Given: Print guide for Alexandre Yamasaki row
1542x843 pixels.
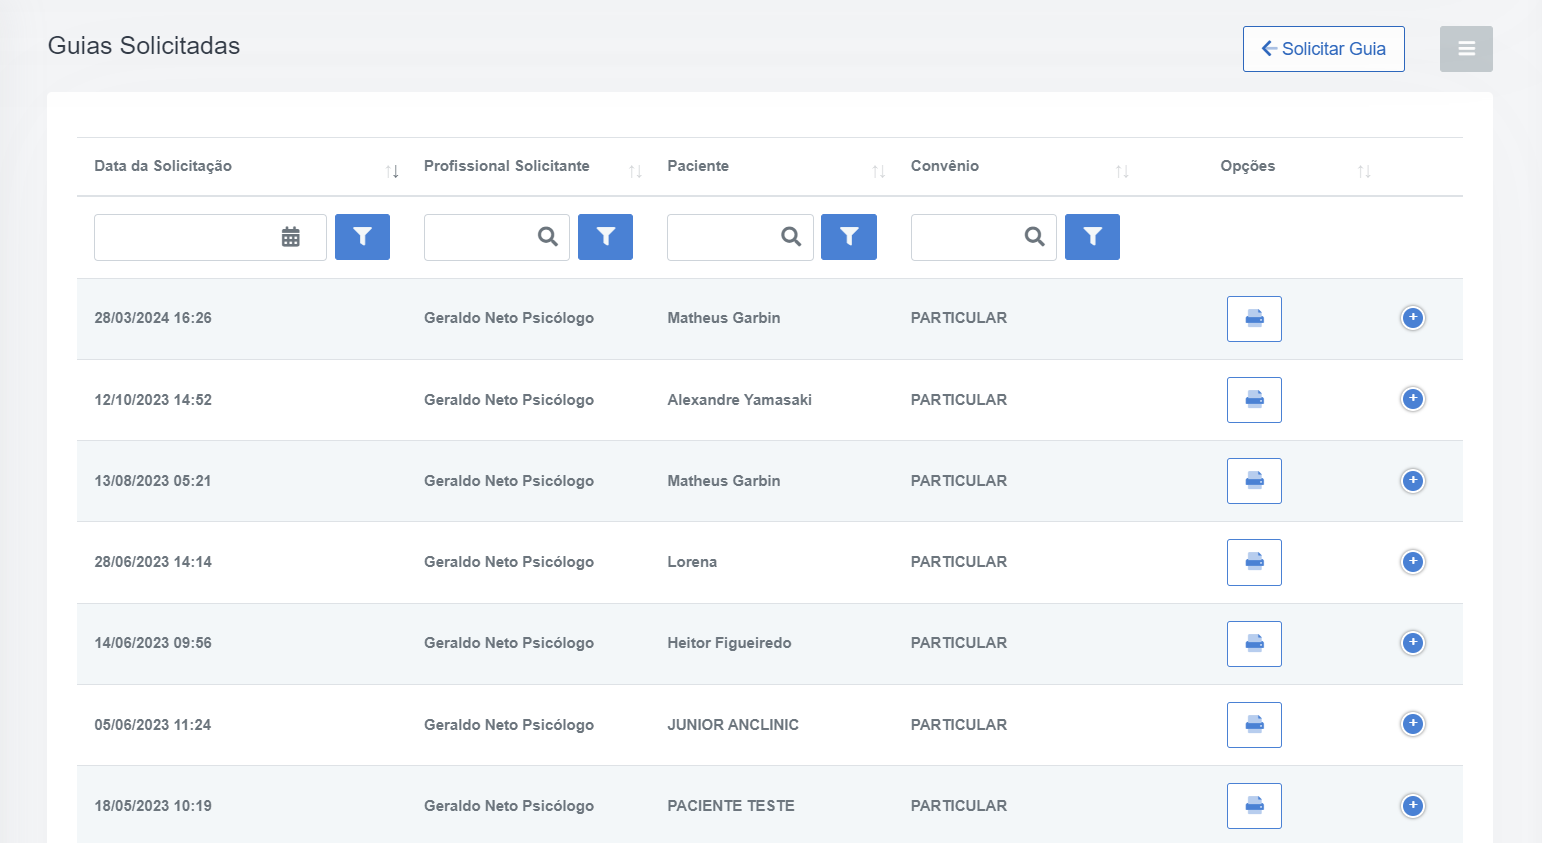Looking at the screenshot, I should (x=1254, y=400).
